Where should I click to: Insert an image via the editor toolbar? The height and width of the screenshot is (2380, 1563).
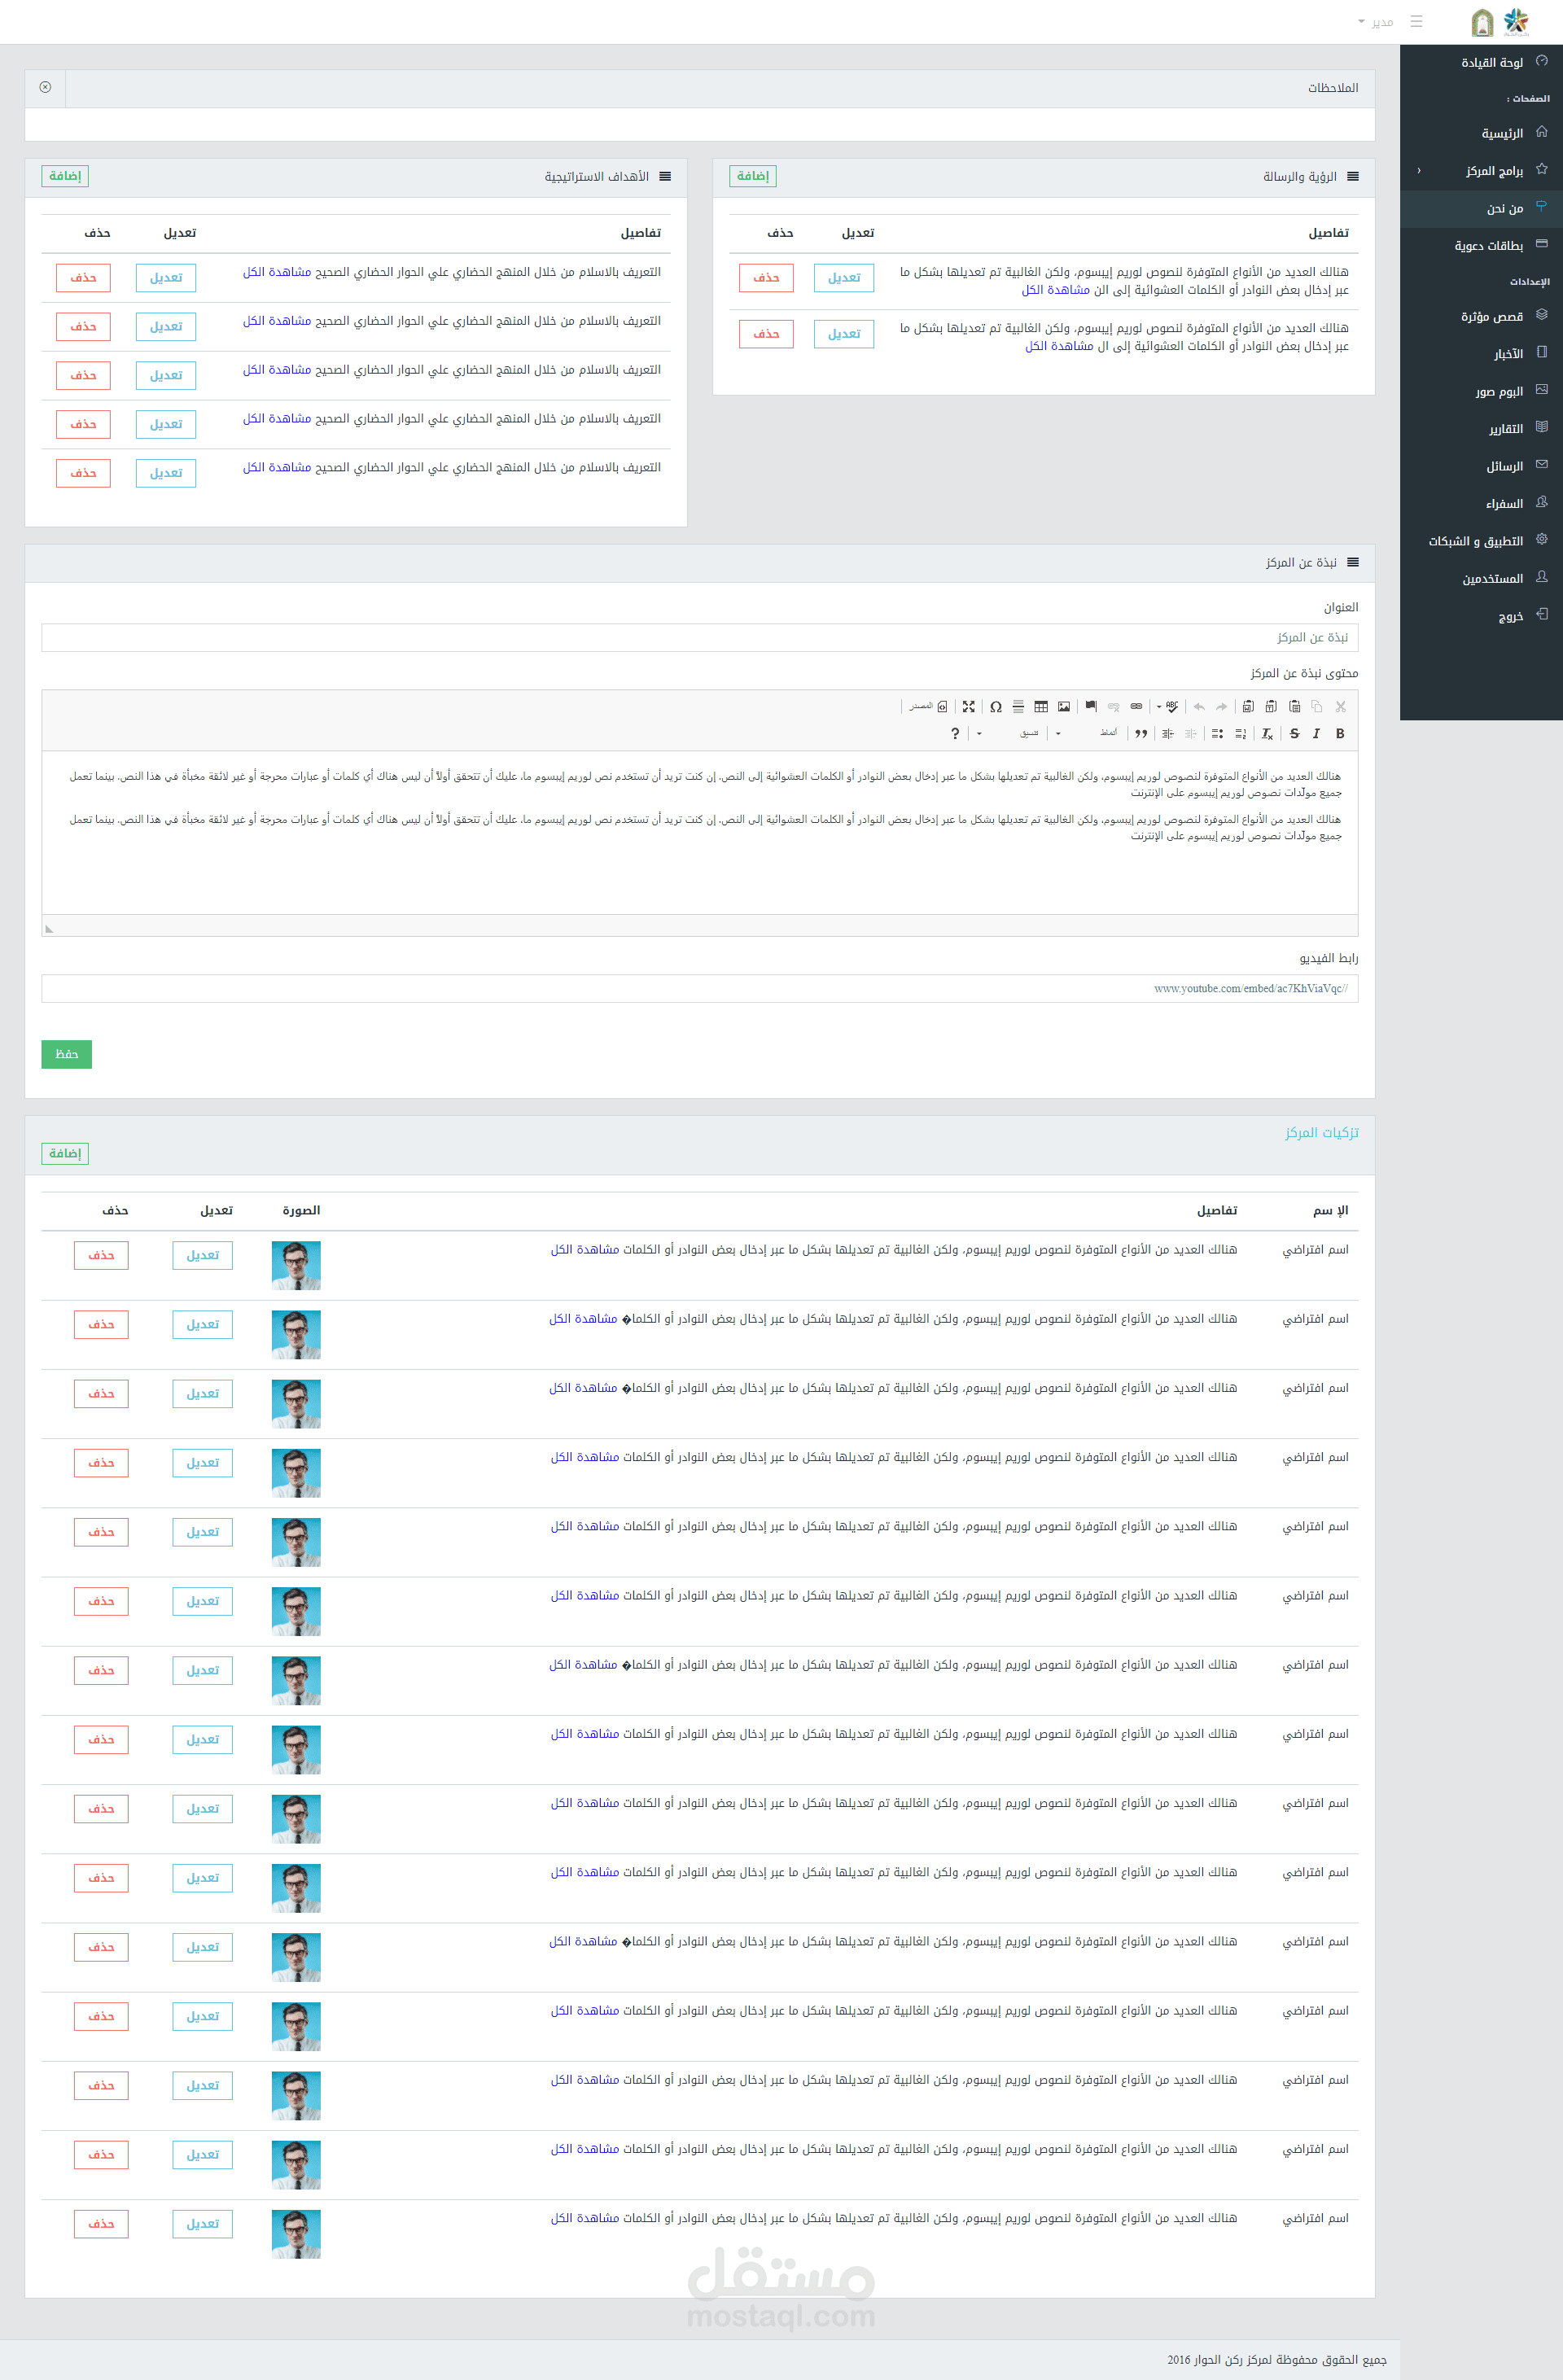tap(1064, 707)
